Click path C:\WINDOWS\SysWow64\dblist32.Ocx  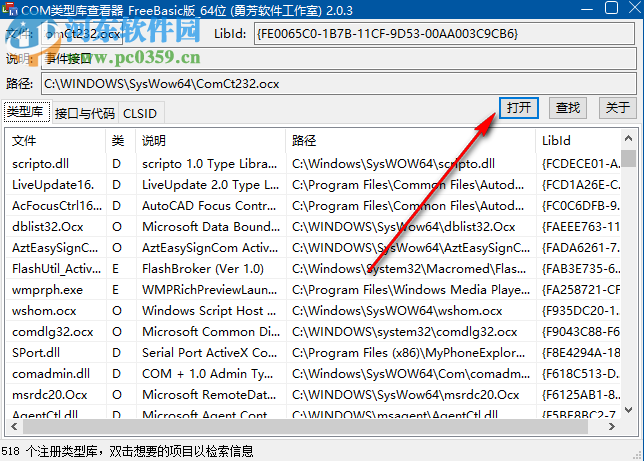(403, 227)
